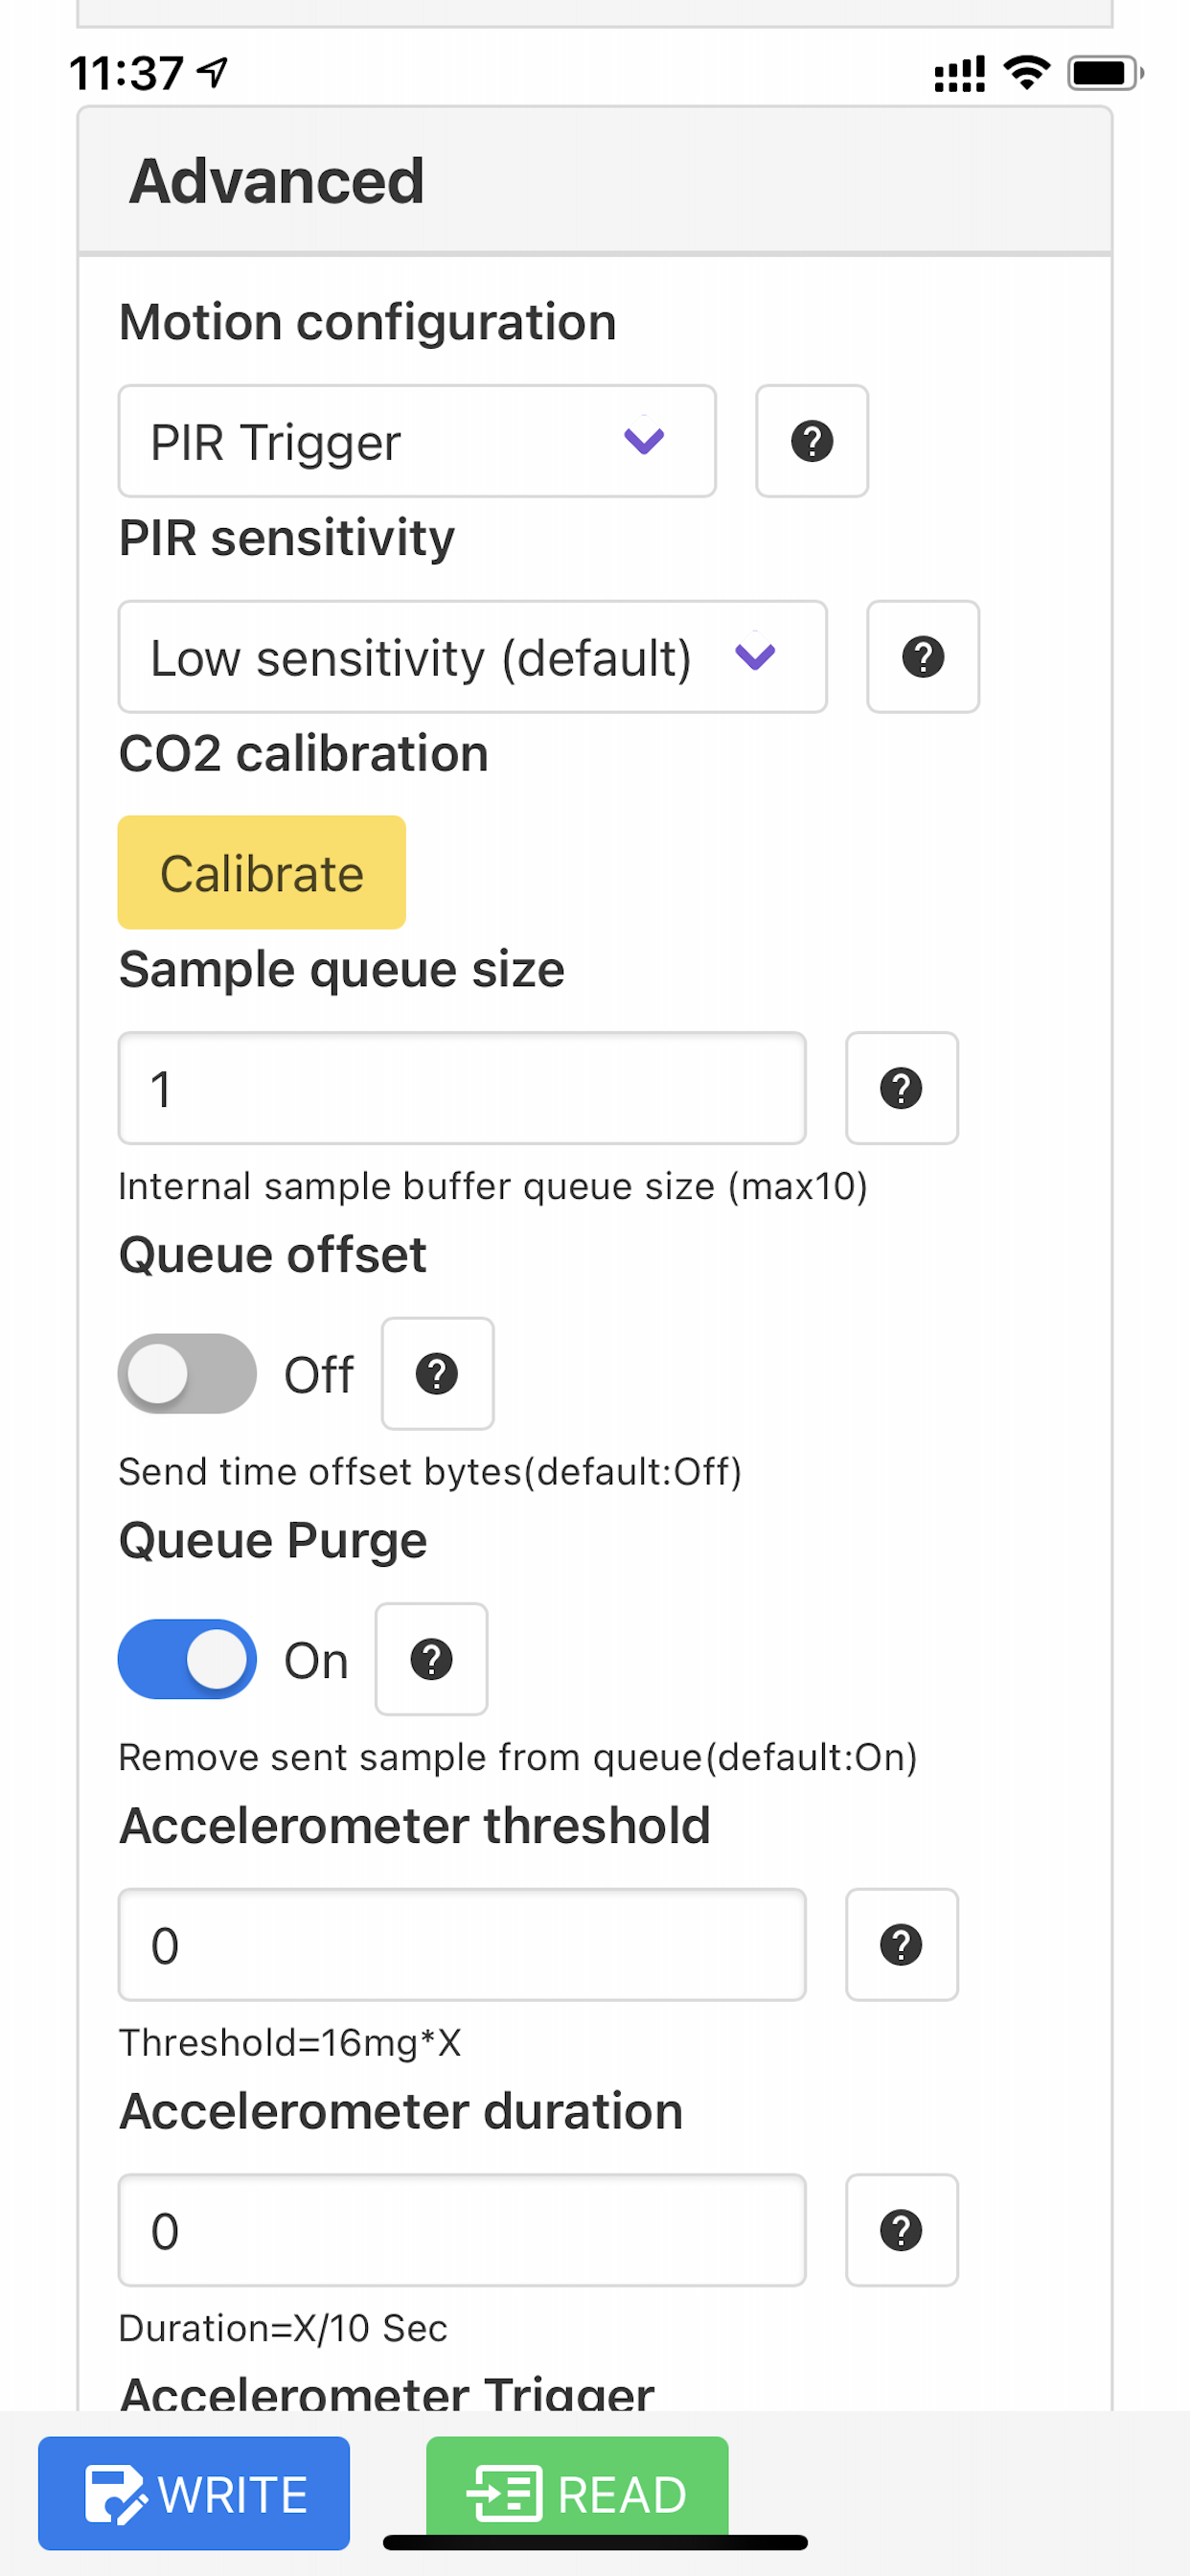This screenshot has height=2576, width=1190.
Task: Focus the Accelerometer threshold input
Action: point(462,1945)
